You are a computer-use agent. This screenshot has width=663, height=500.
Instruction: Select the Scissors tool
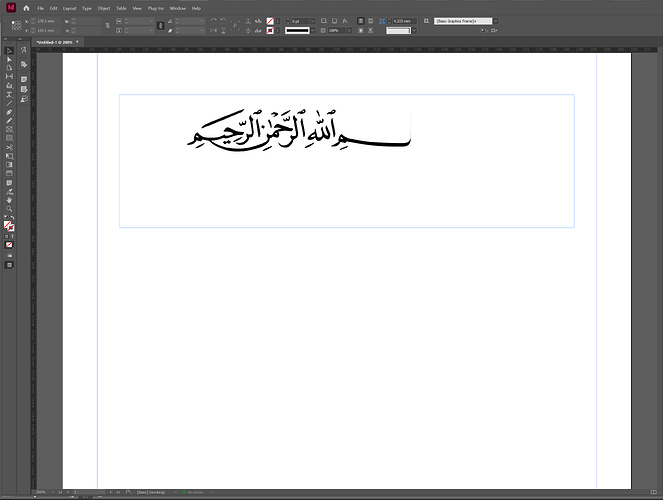(x=9, y=147)
